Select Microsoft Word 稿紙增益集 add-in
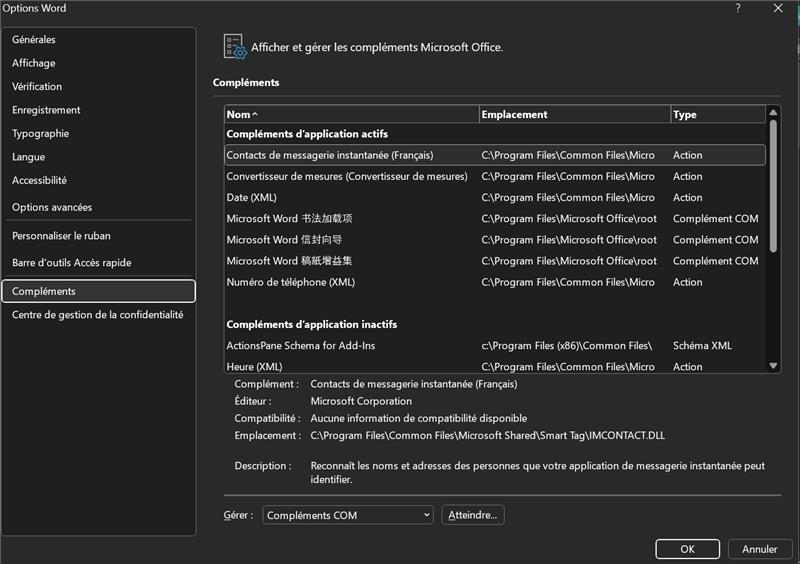Viewport: 800px width, 564px height. click(x=495, y=261)
